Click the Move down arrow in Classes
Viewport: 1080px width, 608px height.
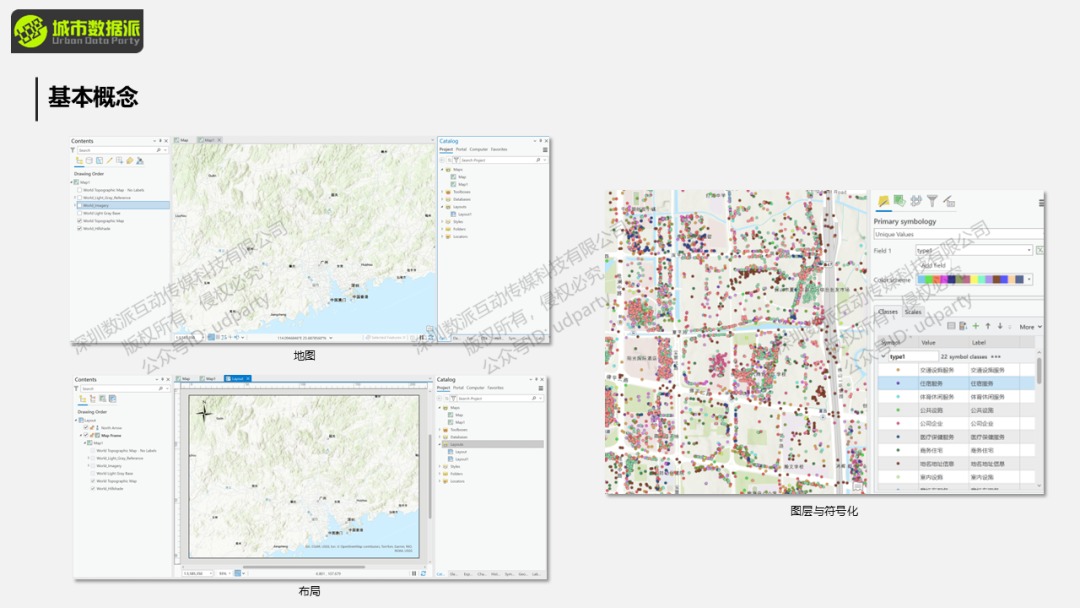click(x=1000, y=326)
